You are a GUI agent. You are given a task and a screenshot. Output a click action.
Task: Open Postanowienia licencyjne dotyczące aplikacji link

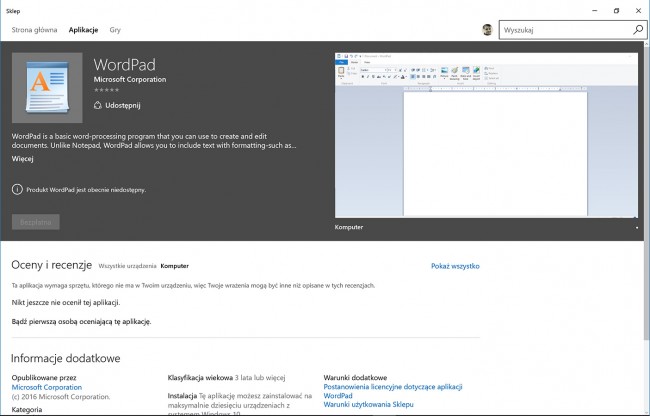point(393,391)
